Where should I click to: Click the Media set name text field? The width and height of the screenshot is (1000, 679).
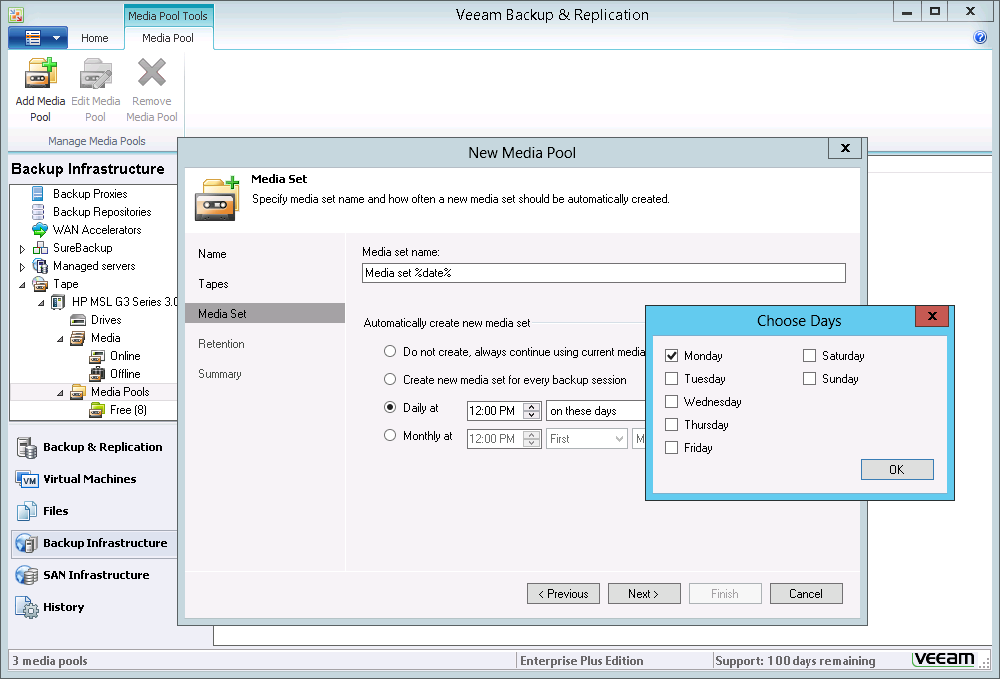603,273
